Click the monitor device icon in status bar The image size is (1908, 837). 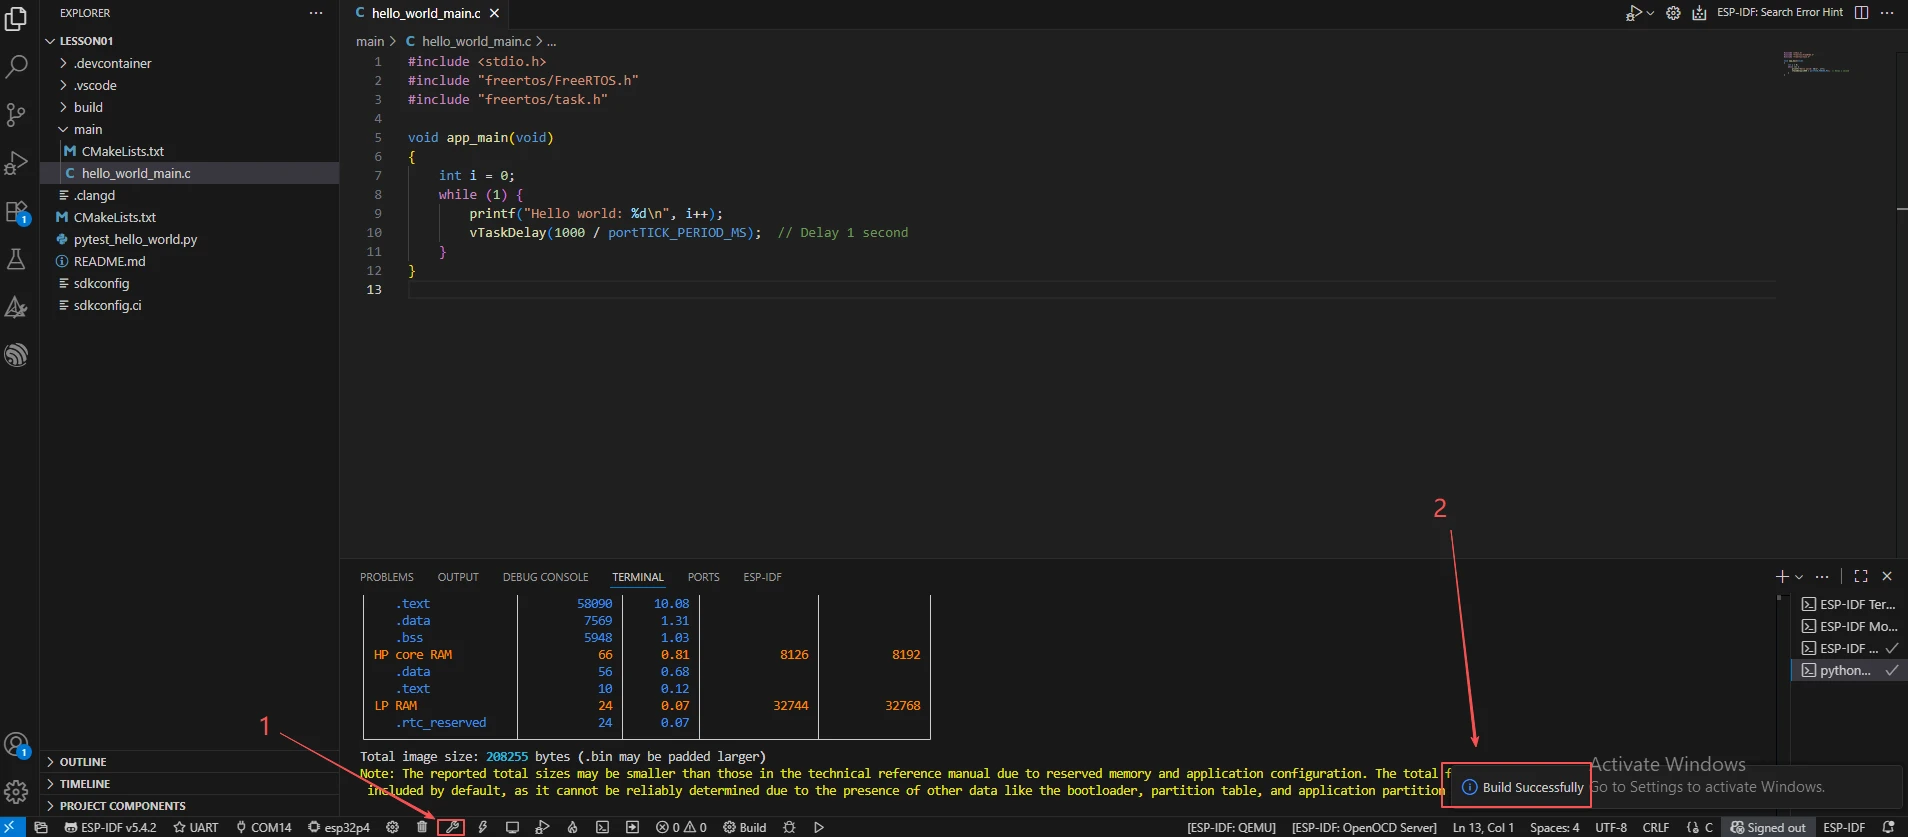(x=512, y=827)
